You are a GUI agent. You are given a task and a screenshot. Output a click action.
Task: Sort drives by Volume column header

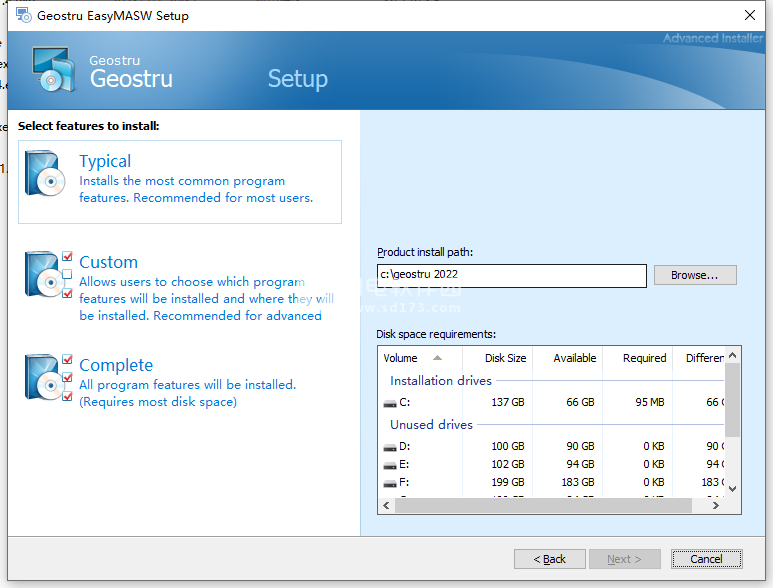(420, 358)
